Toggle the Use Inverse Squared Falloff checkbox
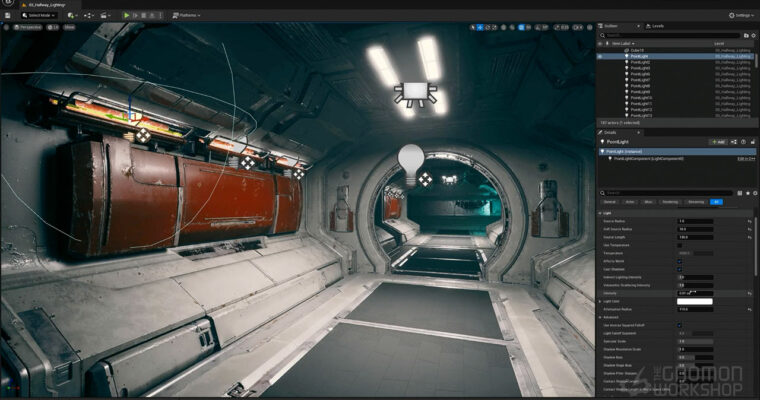Viewport: 760px width, 400px height. [x=679, y=325]
